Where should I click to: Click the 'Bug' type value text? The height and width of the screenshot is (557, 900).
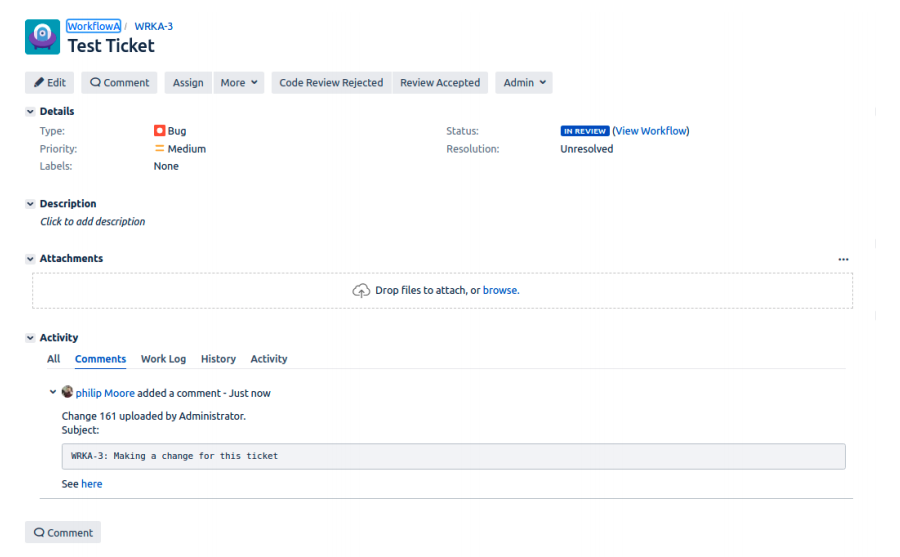point(177,131)
